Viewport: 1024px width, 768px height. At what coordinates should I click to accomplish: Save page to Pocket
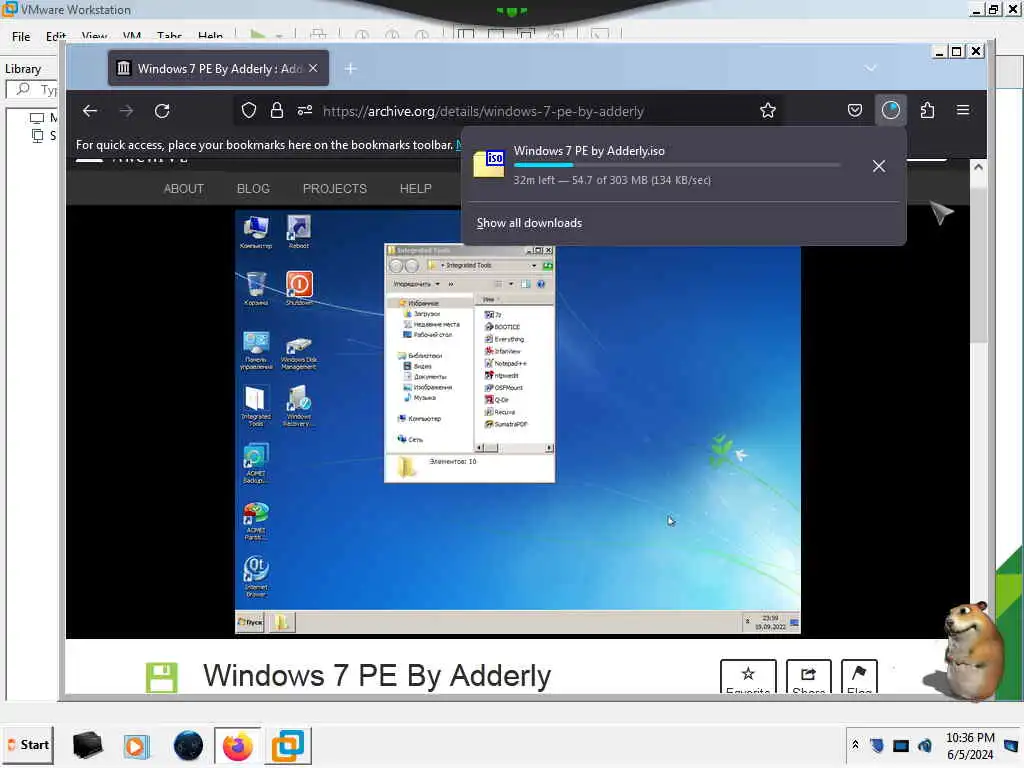tap(854, 110)
